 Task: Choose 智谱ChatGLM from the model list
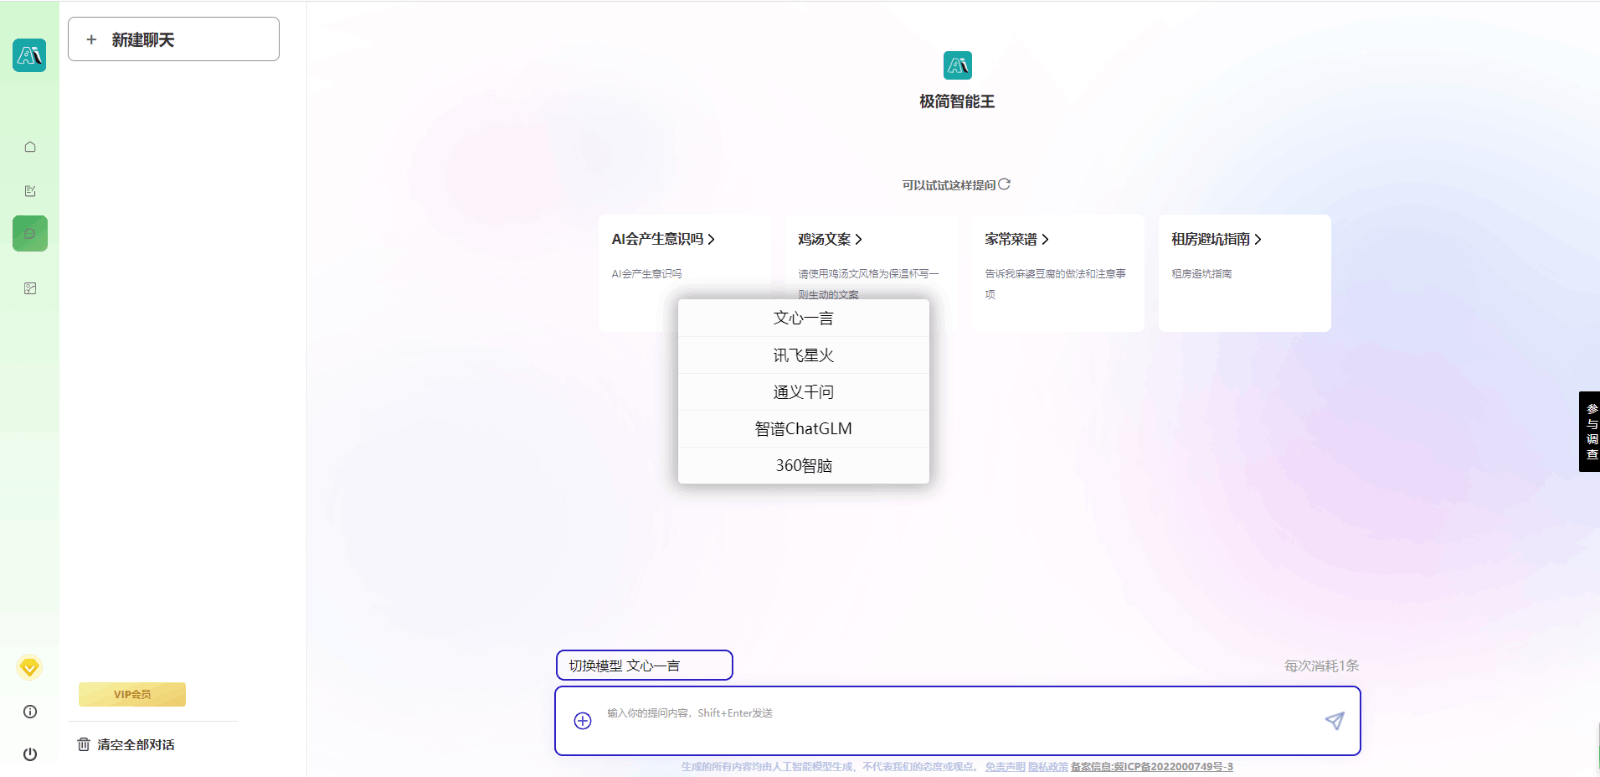(x=803, y=428)
